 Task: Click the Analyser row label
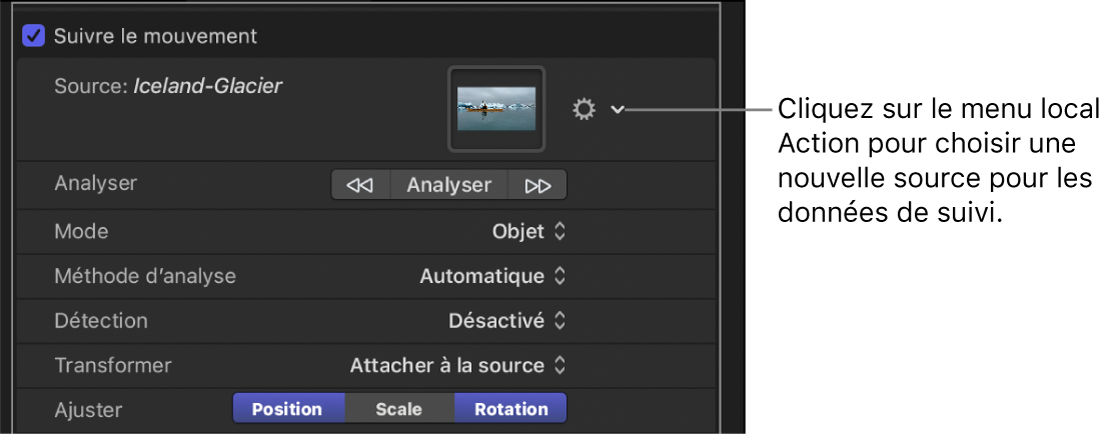point(95,183)
